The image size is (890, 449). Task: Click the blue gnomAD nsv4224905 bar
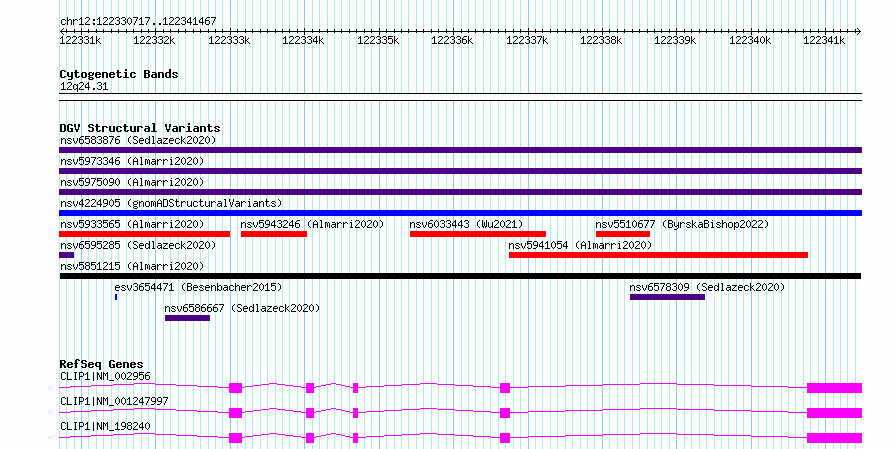[460, 213]
